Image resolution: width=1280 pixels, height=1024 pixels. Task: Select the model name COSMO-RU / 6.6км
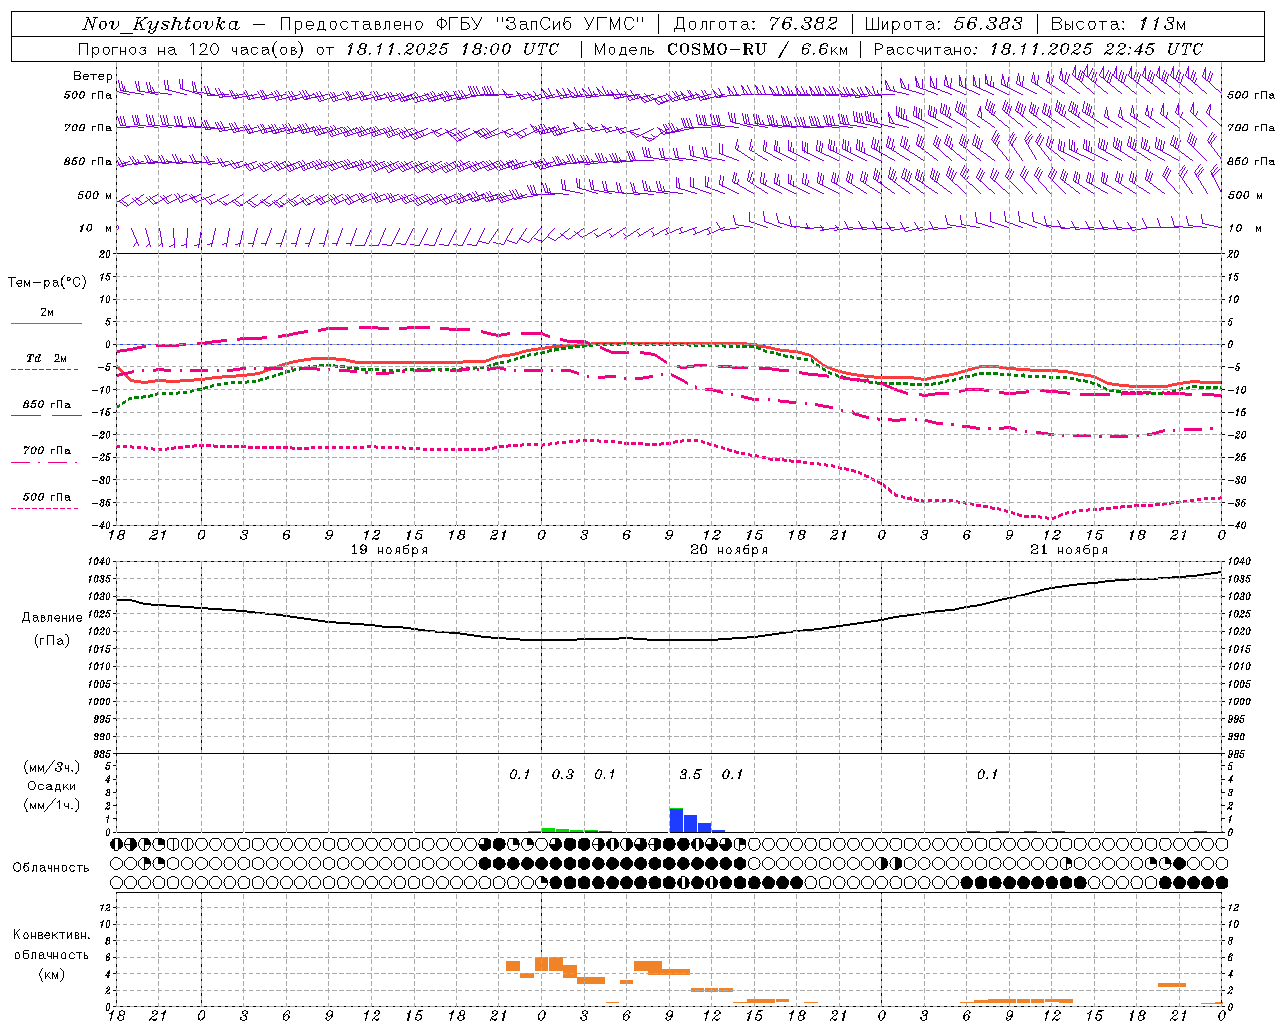(757, 48)
